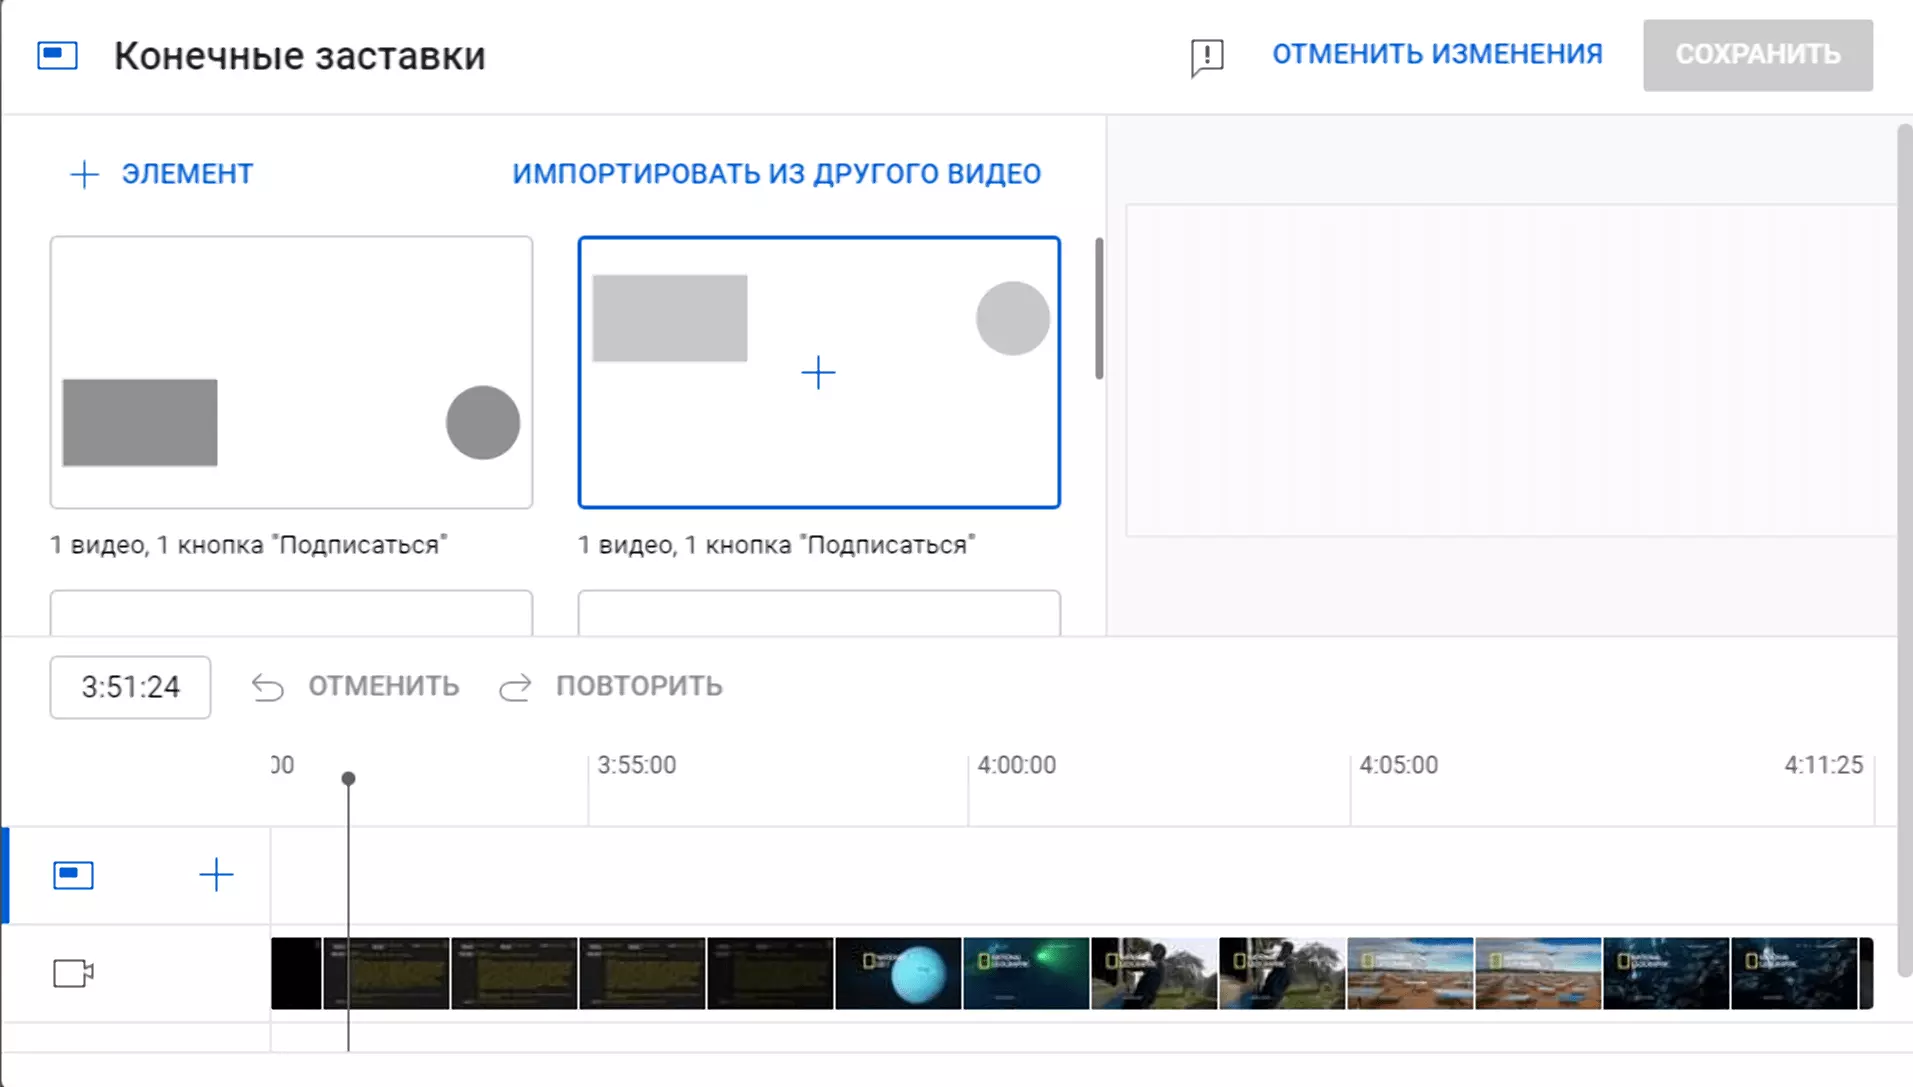The image size is (1913, 1087).
Task: Select highlighted template with video at top left
Action: point(819,372)
